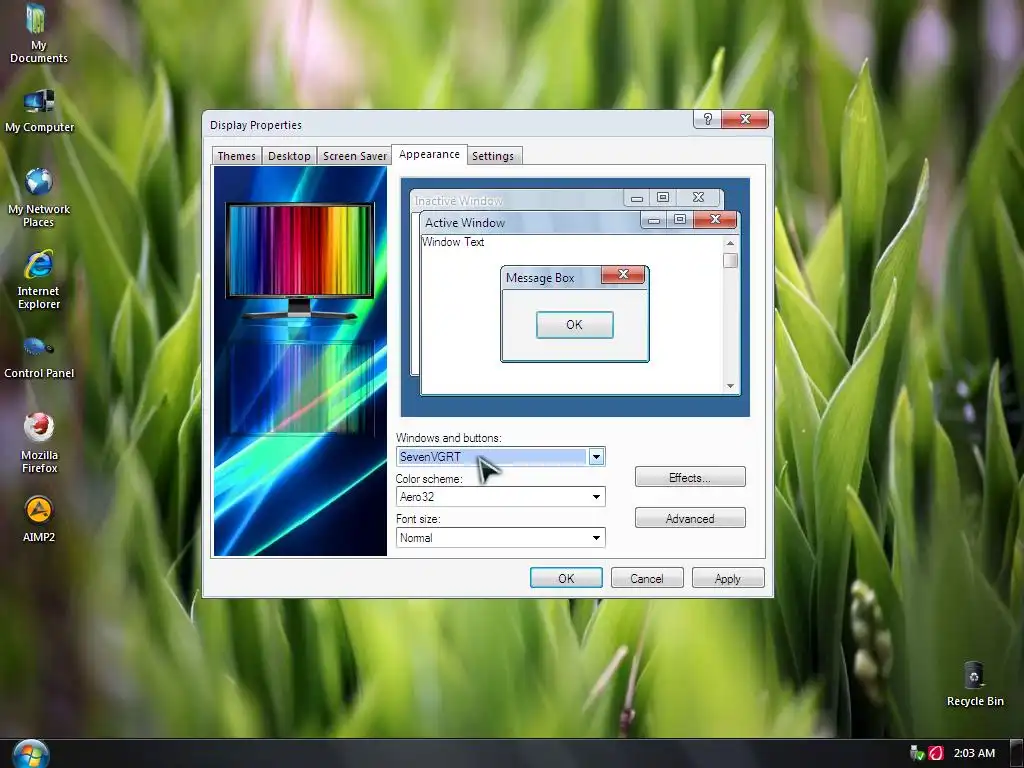Select the Appearance tab
The height and width of the screenshot is (768, 1024).
tap(429, 154)
